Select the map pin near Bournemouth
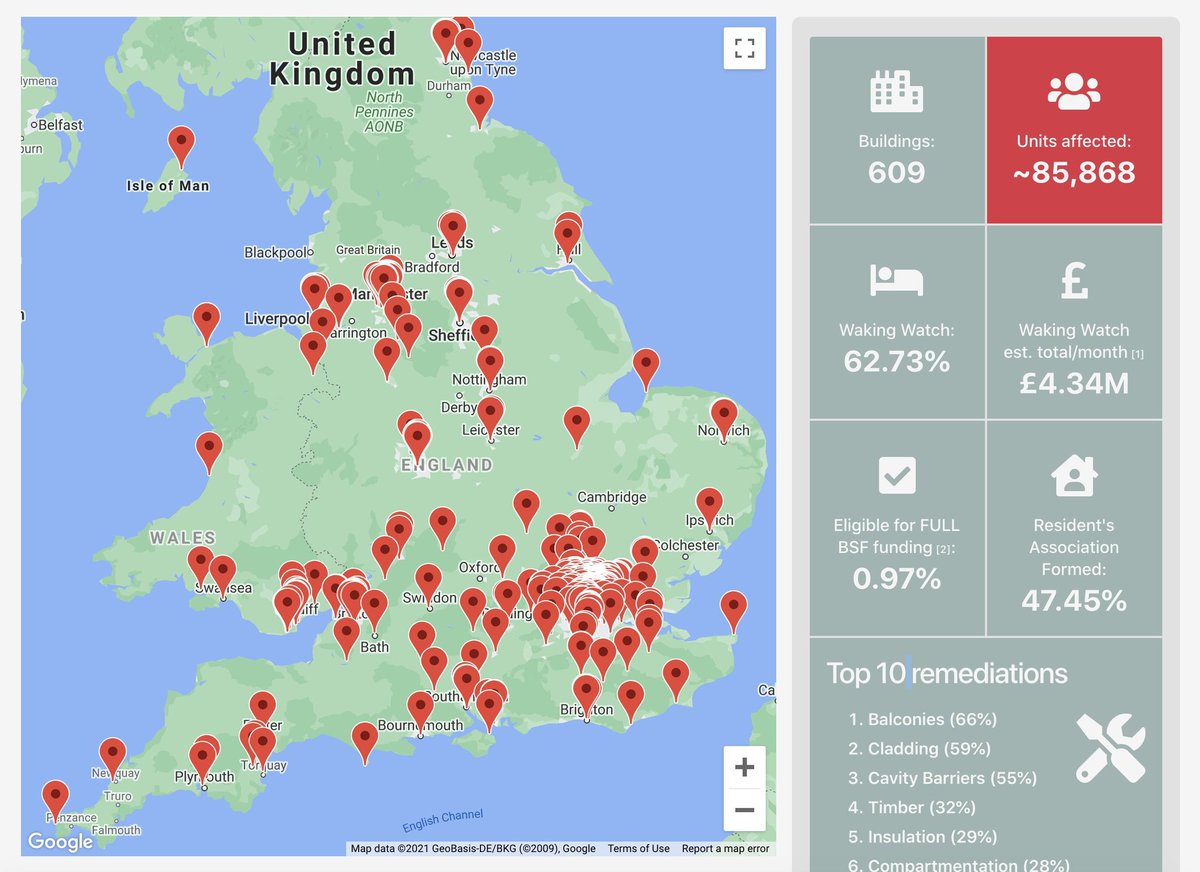This screenshot has height=872, width=1200. click(421, 713)
